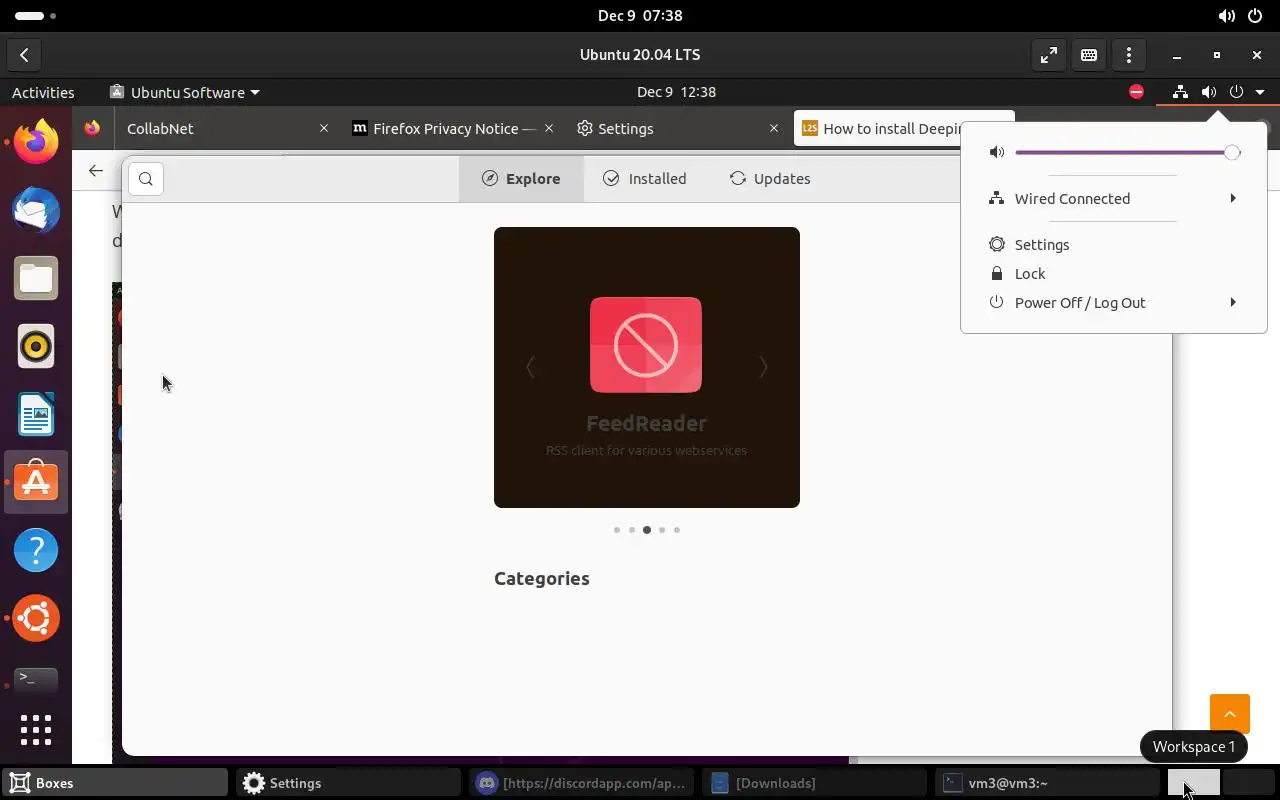The width and height of the screenshot is (1280, 800).
Task: Select the Settings tab in Firefox
Action: click(678, 128)
